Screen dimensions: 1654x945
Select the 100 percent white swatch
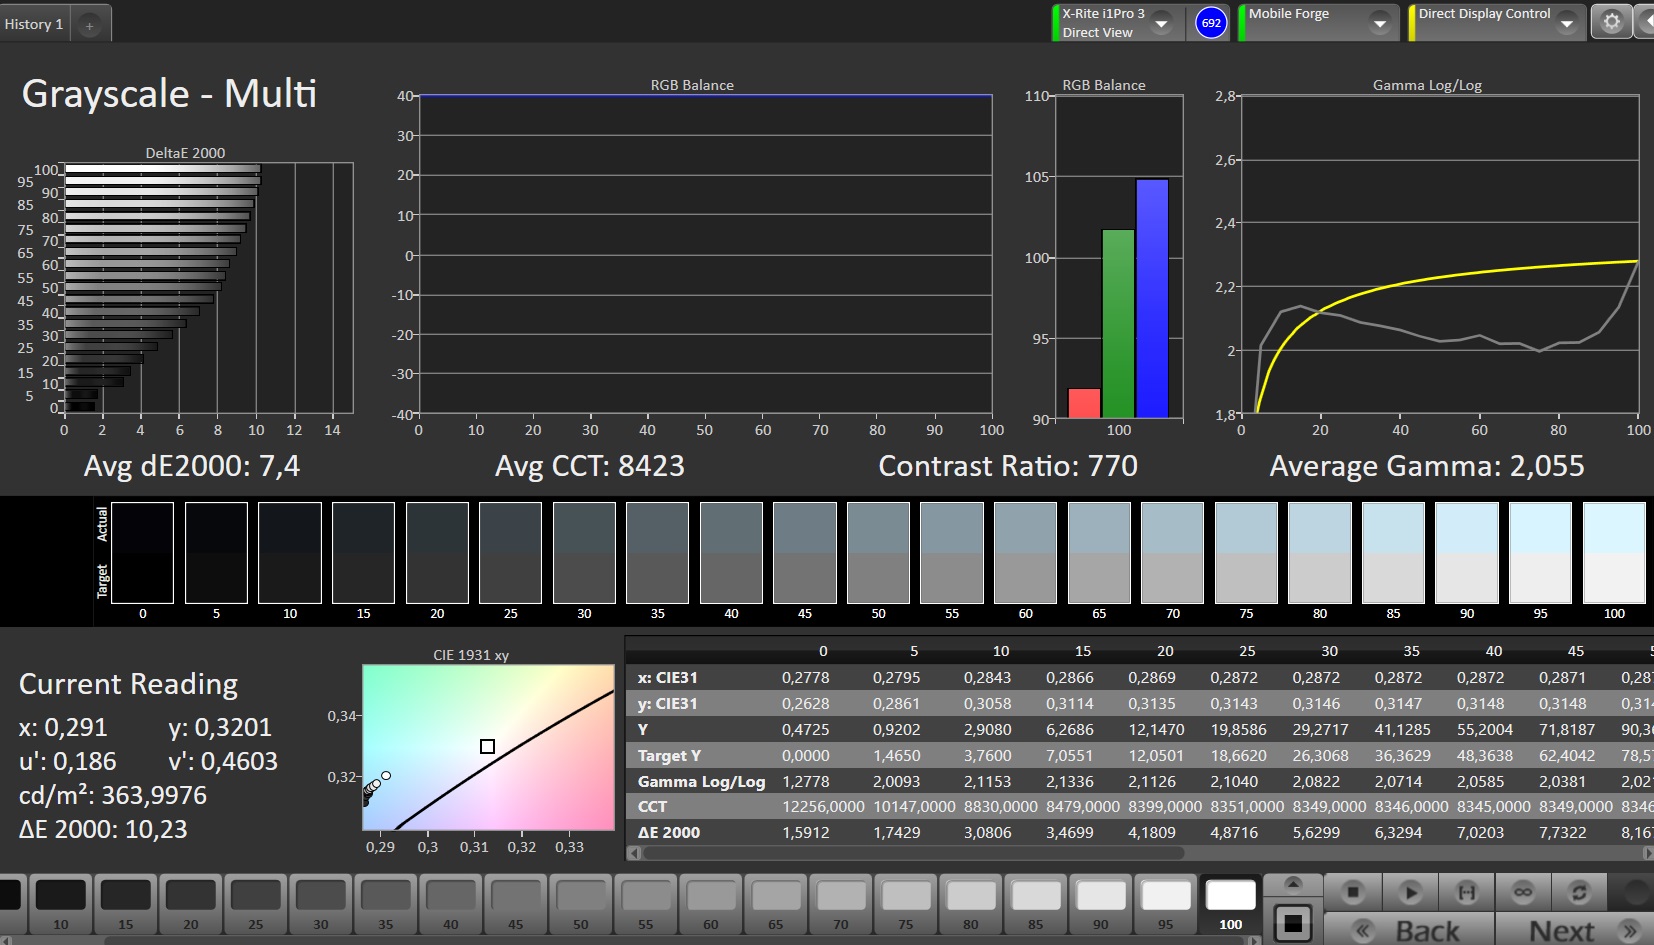pyautogui.click(x=1230, y=903)
